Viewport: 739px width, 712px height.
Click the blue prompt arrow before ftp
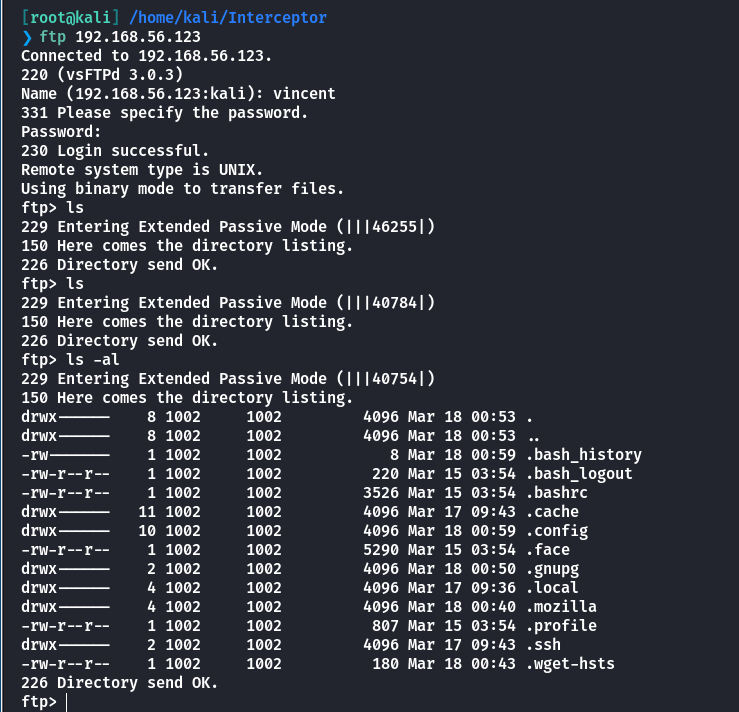coord(27,37)
